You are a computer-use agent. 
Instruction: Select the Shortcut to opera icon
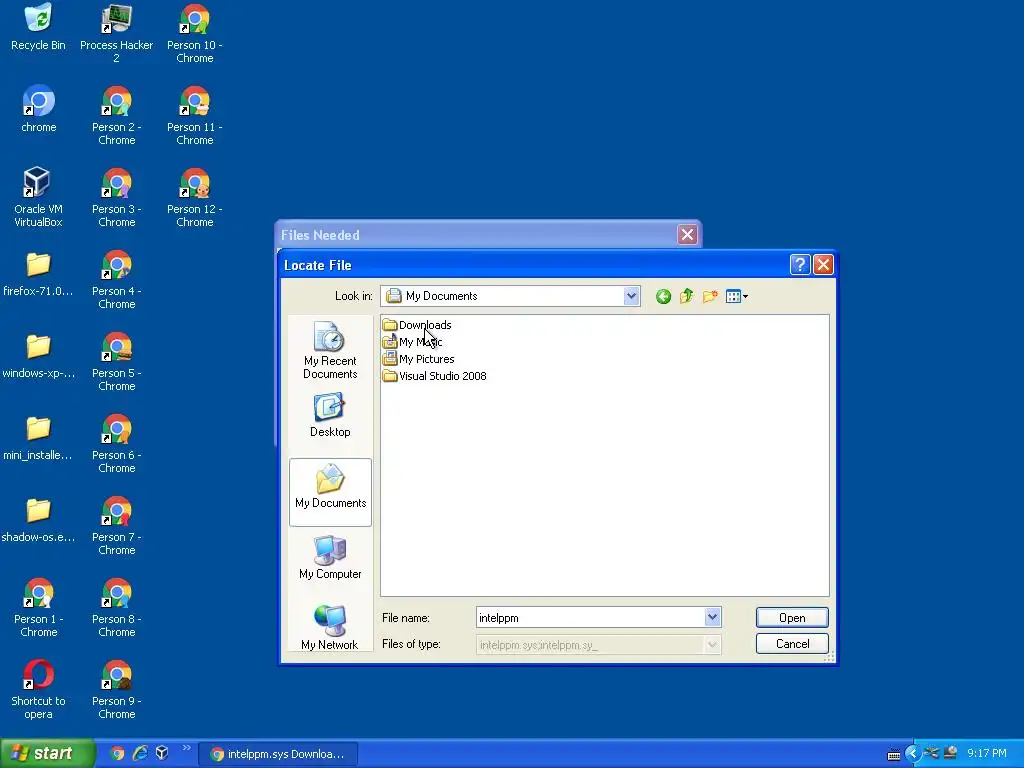38,689
